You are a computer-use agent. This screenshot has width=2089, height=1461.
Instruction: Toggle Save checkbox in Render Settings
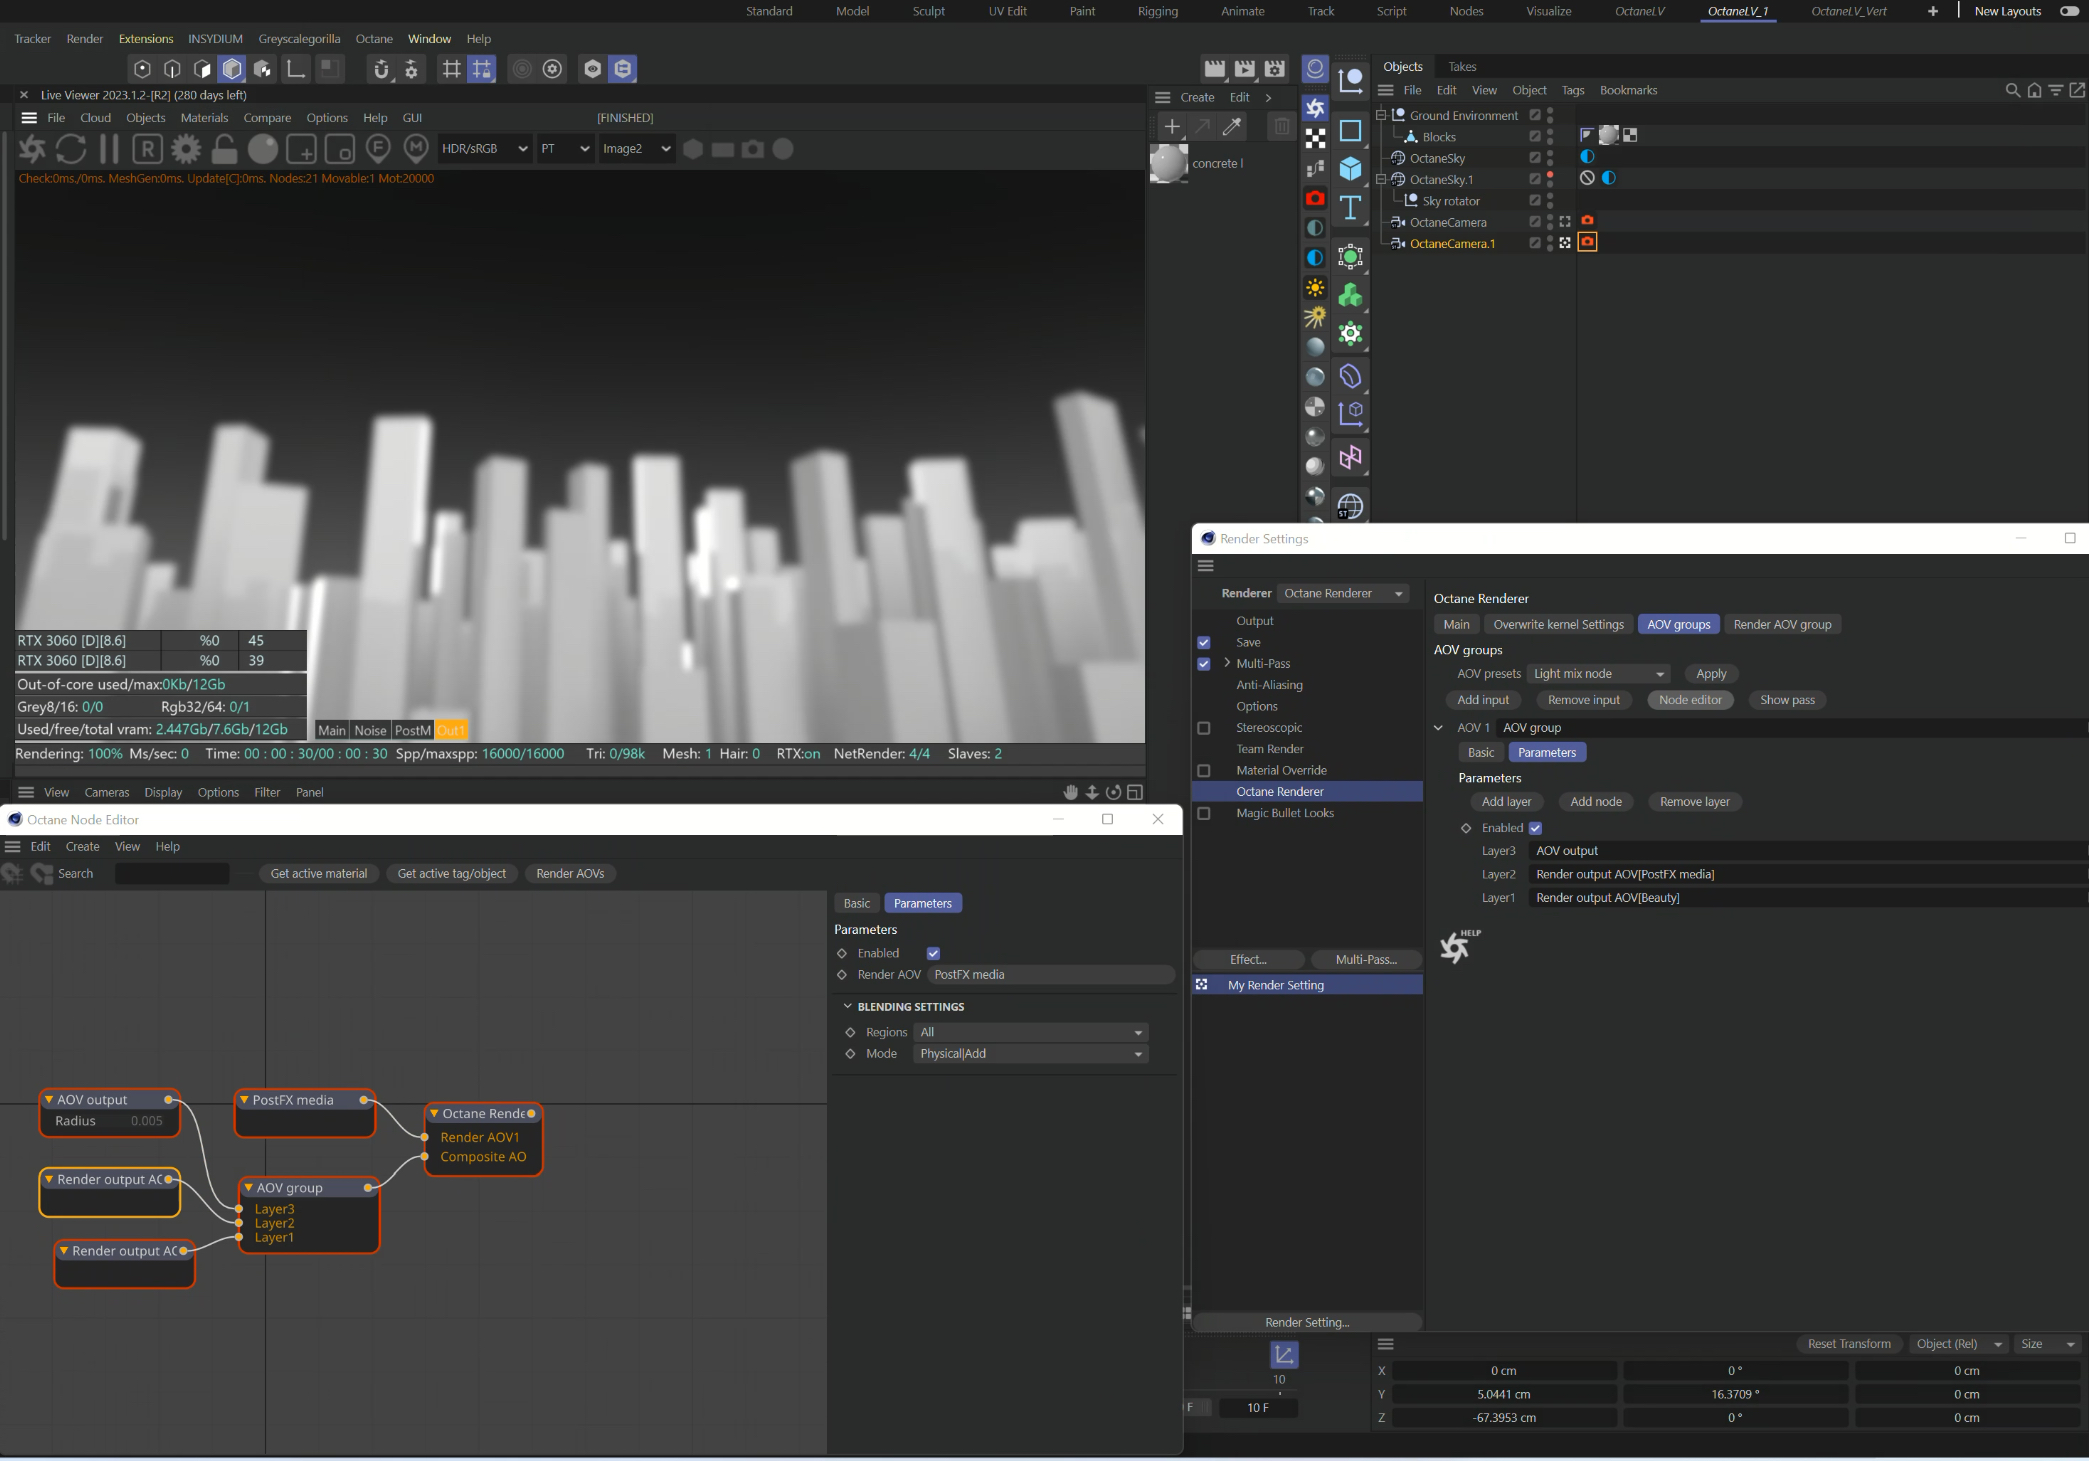[x=1204, y=642]
